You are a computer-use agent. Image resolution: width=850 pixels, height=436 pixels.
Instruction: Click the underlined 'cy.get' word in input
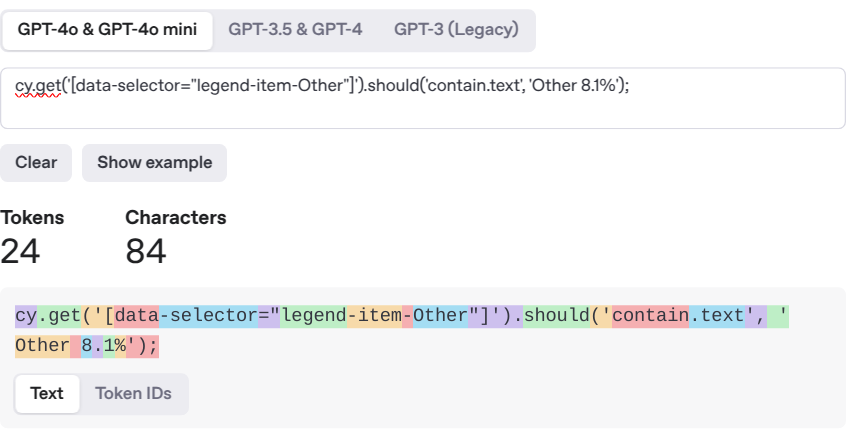pyautogui.click(x=38, y=87)
